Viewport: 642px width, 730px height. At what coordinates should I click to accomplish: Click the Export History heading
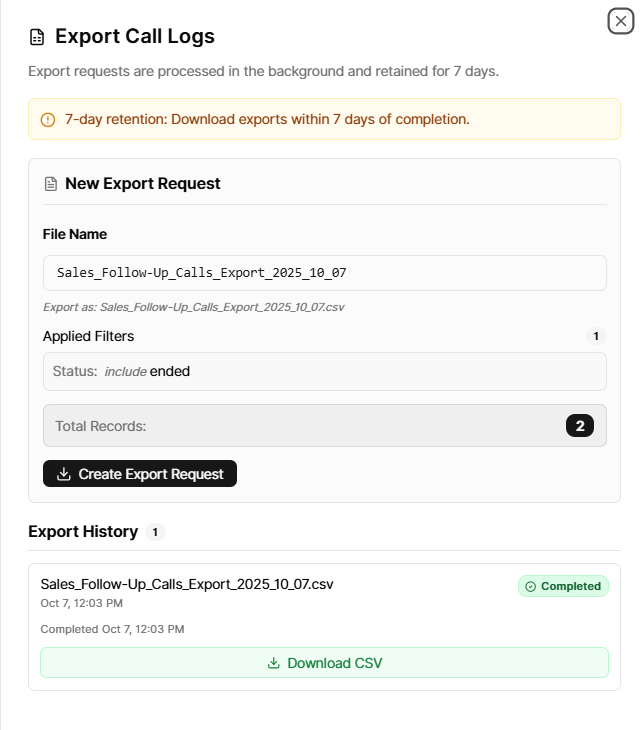point(83,532)
